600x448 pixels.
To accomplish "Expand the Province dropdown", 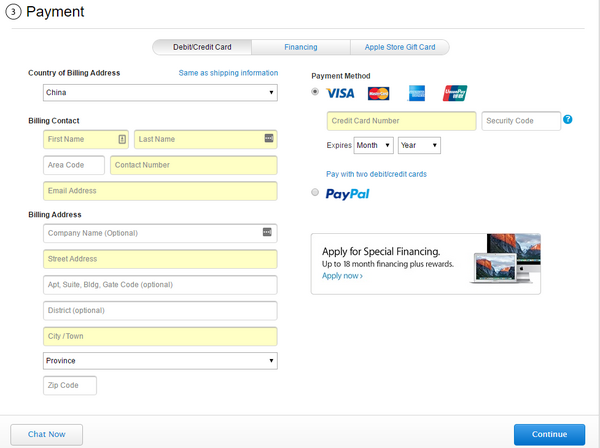I will [160, 361].
